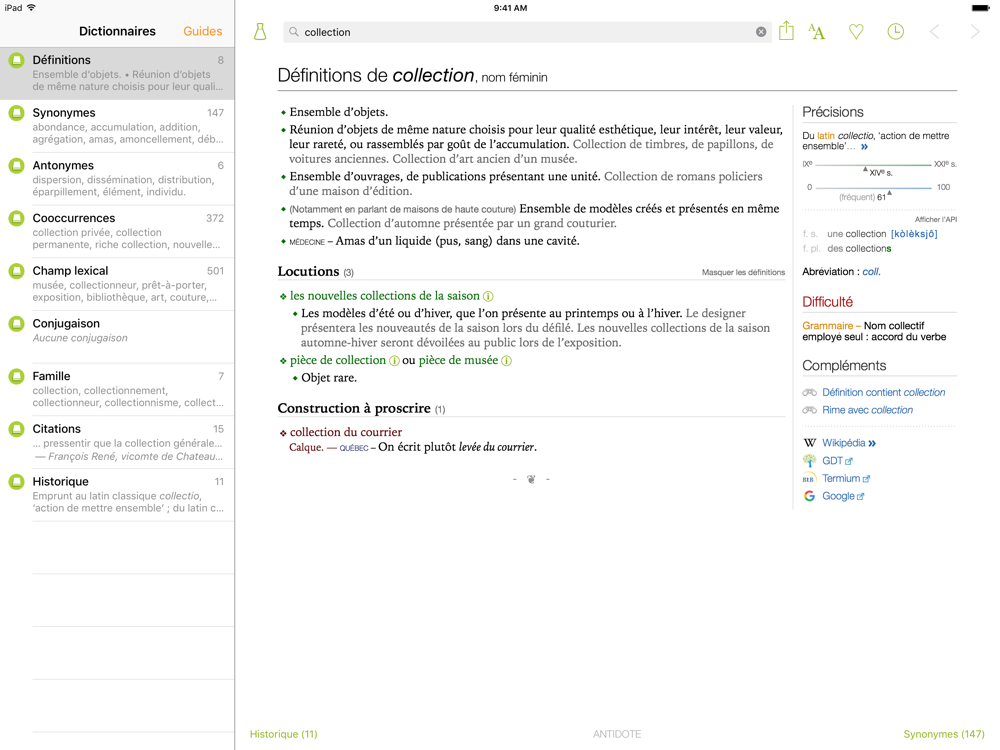
Task: Open the Citations dictionary
Action: 117,443
